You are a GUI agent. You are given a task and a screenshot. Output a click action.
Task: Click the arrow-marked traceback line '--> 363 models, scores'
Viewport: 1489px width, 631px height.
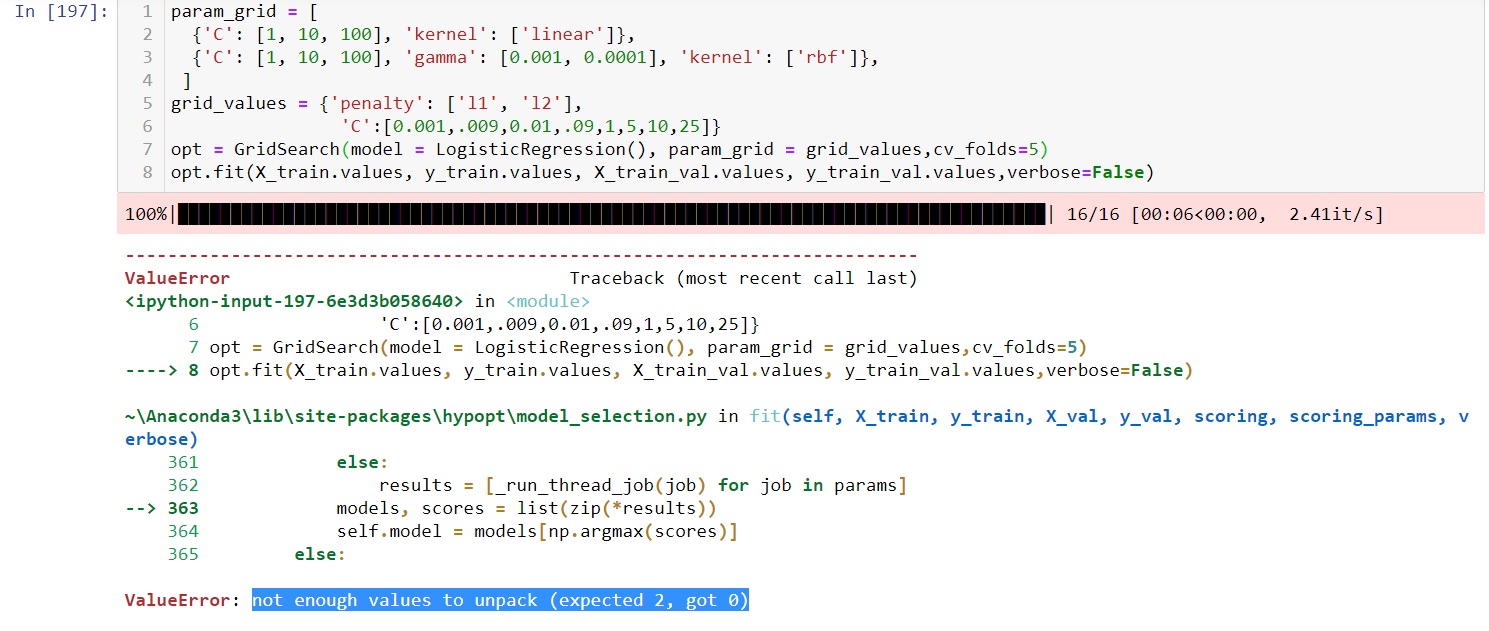click(421, 508)
